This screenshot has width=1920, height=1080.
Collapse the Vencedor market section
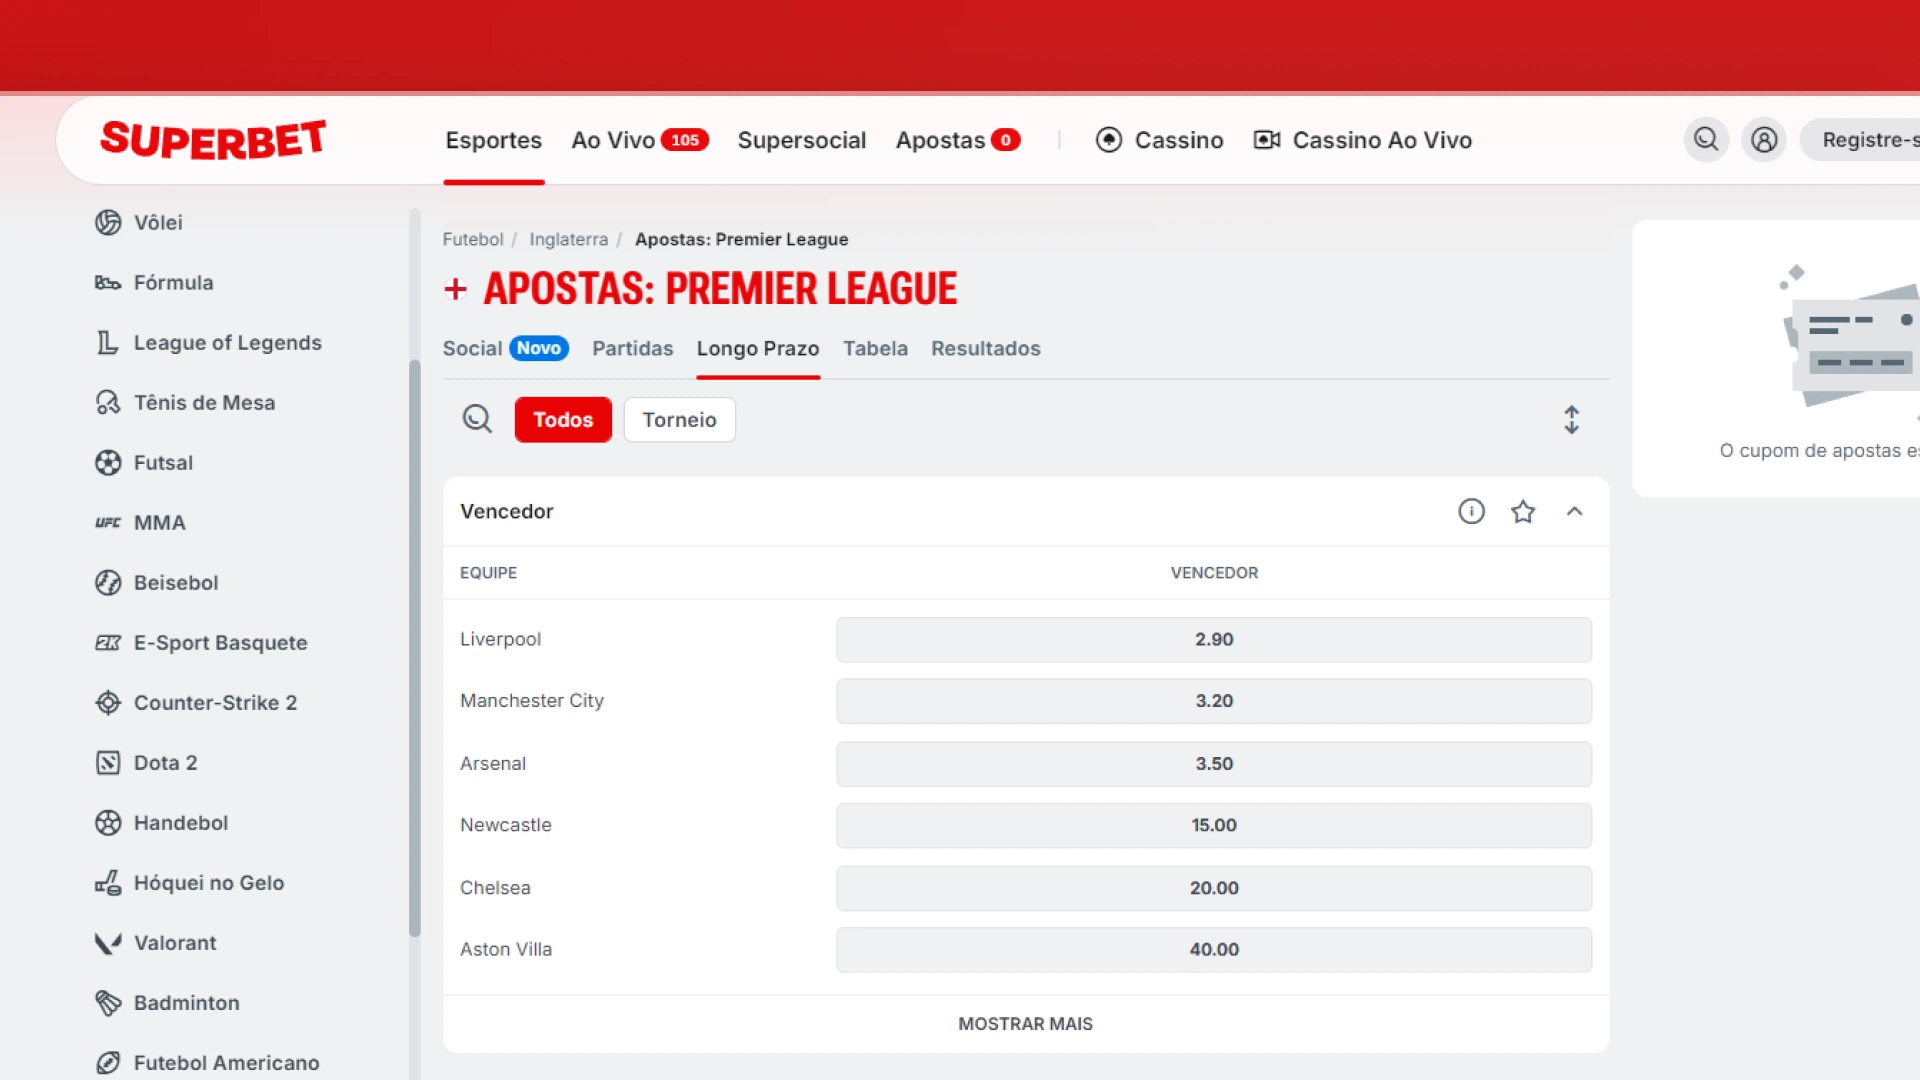(1575, 512)
